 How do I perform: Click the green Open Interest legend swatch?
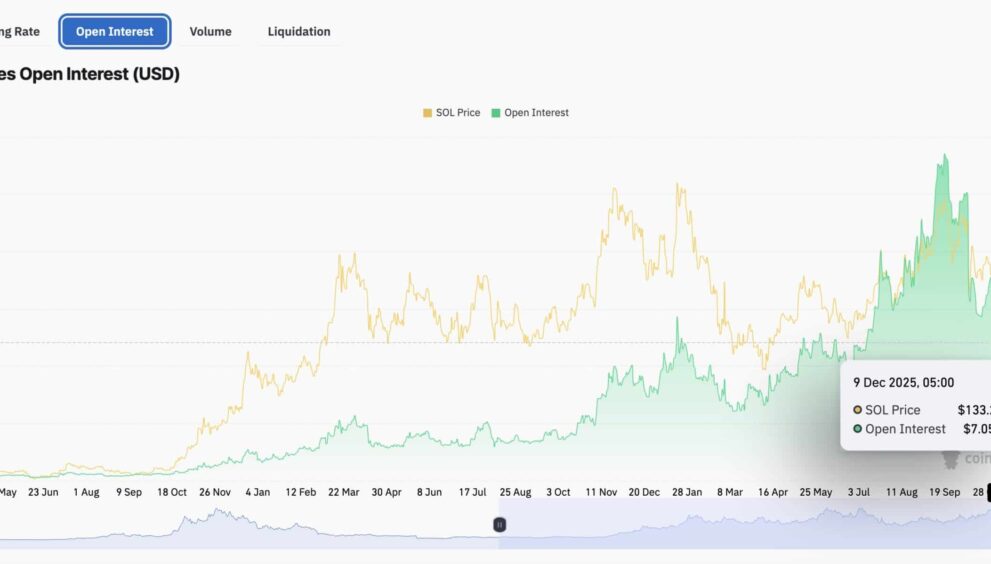tap(496, 113)
